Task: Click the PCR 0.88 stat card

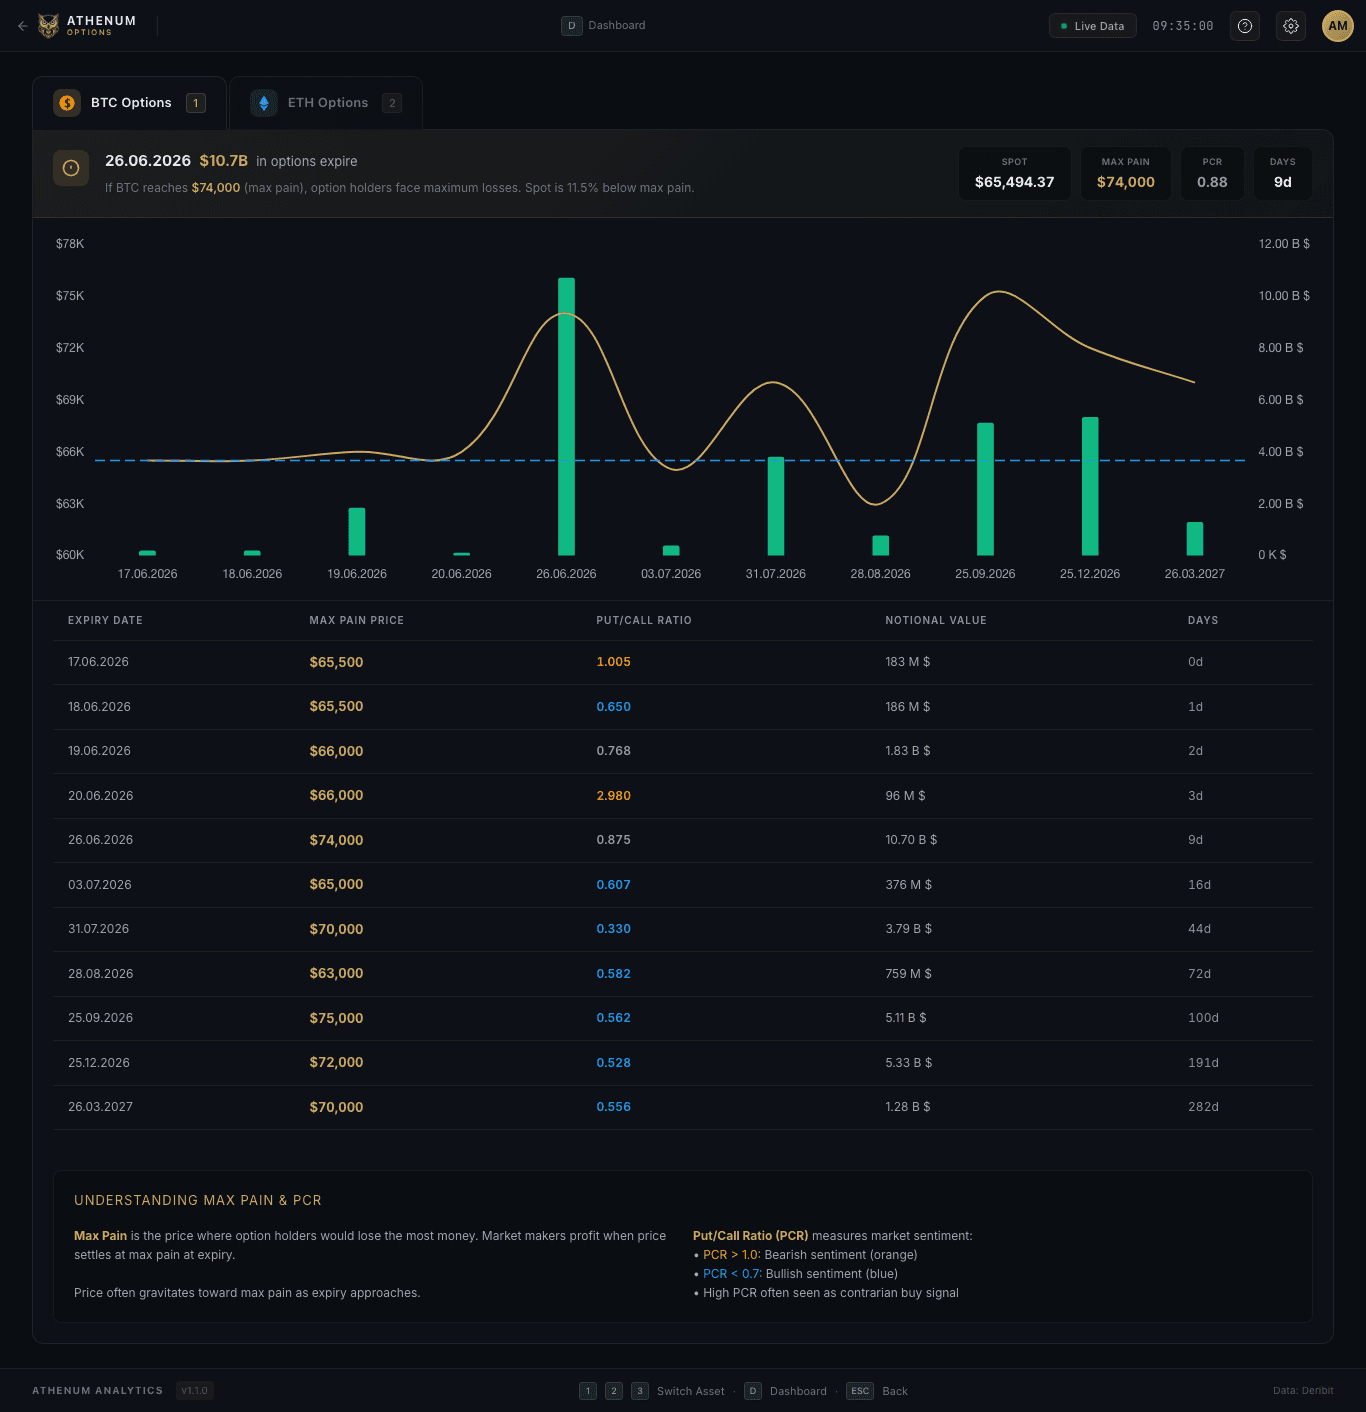Action: point(1212,174)
